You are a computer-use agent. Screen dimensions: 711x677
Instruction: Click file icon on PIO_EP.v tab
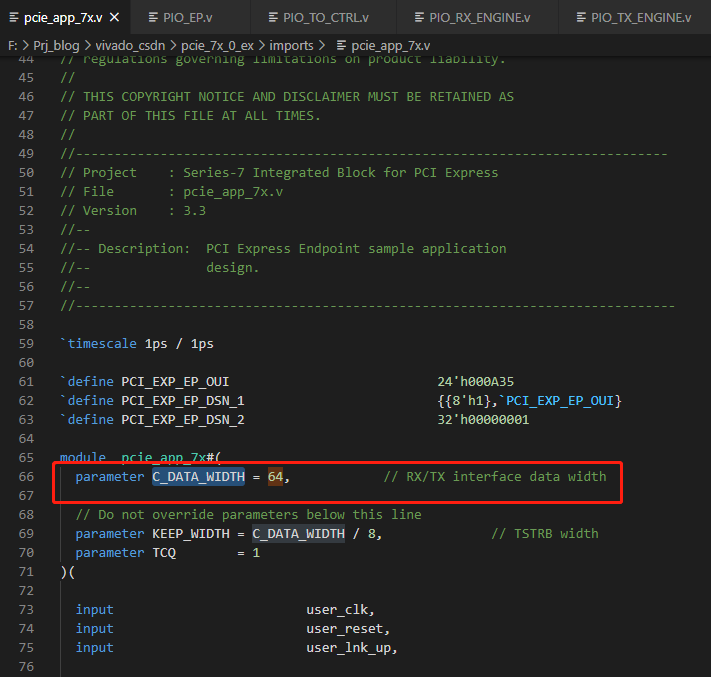[x=153, y=18]
